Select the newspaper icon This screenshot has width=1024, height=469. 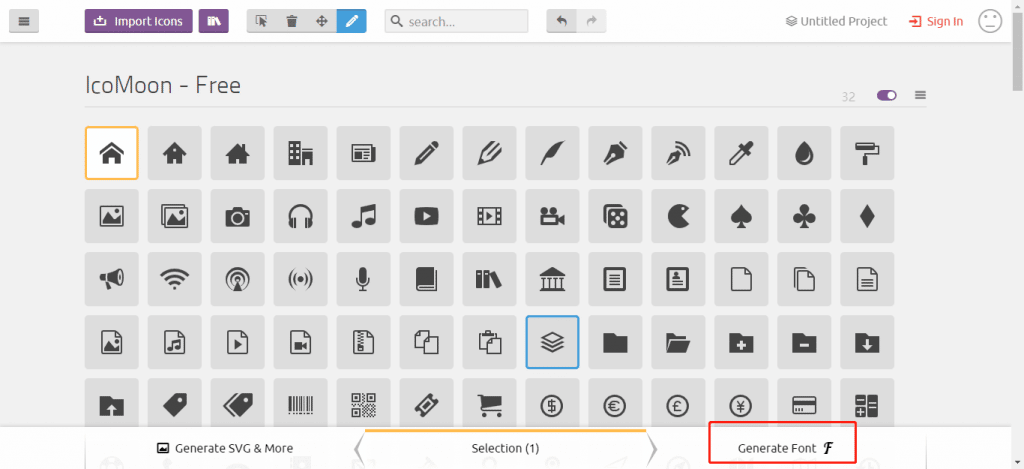coord(363,153)
